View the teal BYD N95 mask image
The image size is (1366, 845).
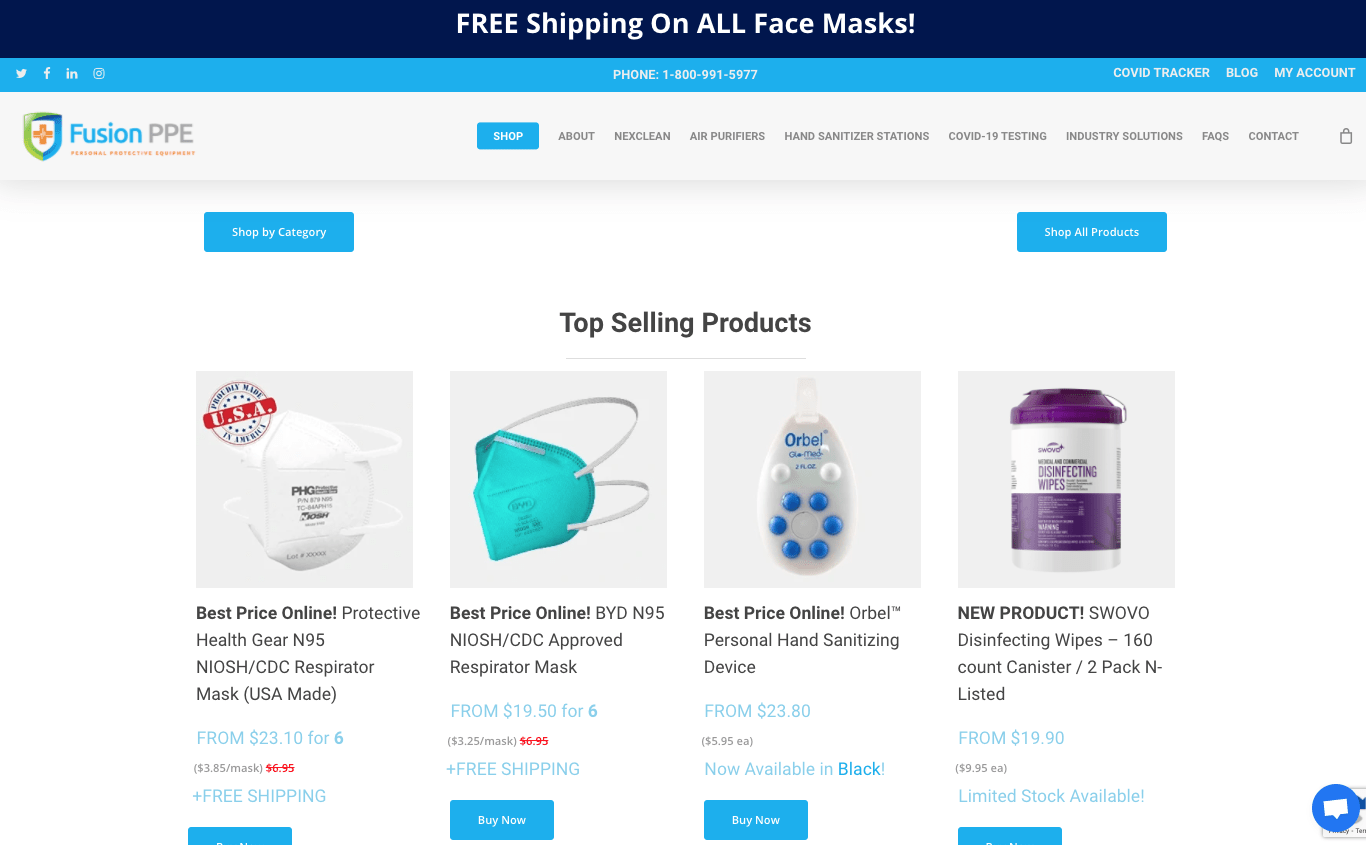pyautogui.click(x=558, y=479)
